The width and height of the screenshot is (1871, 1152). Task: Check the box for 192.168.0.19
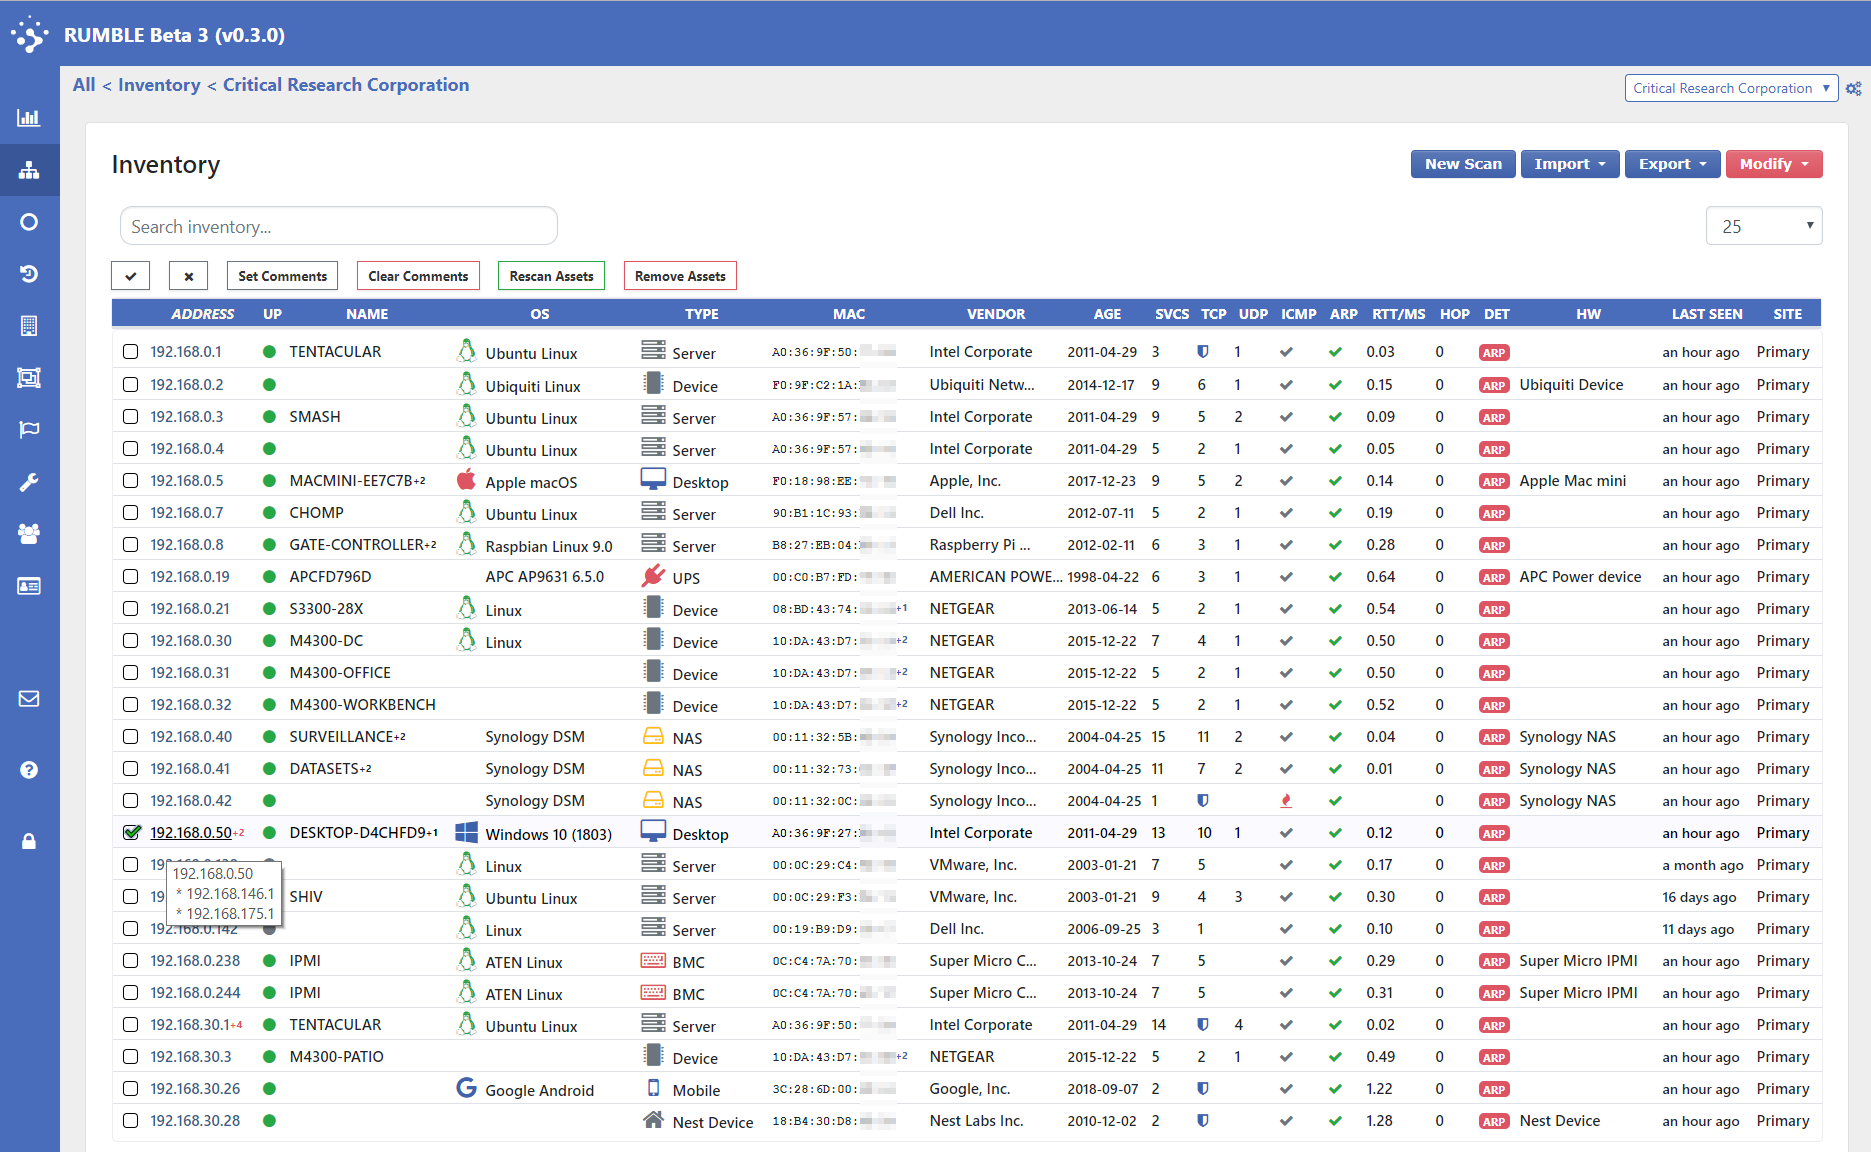click(x=130, y=576)
